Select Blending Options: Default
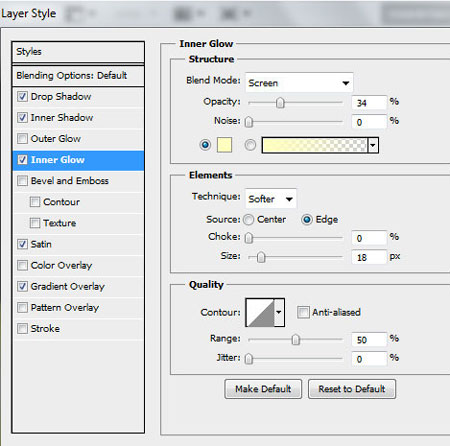Viewport: 450px width, 446px height. (x=78, y=76)
